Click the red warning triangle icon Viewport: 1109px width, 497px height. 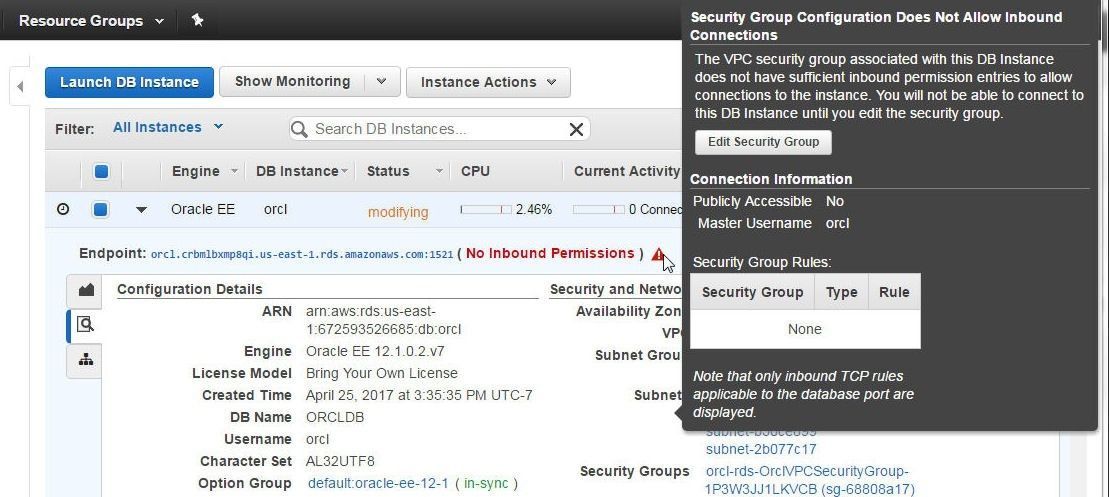658,254
